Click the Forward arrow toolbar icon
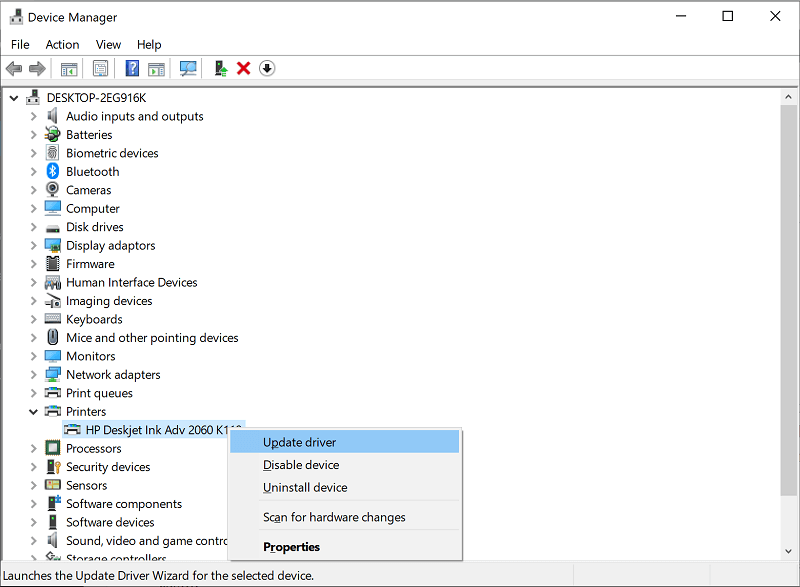The width and height of the screenshot is (800, 587). (37, 68)
